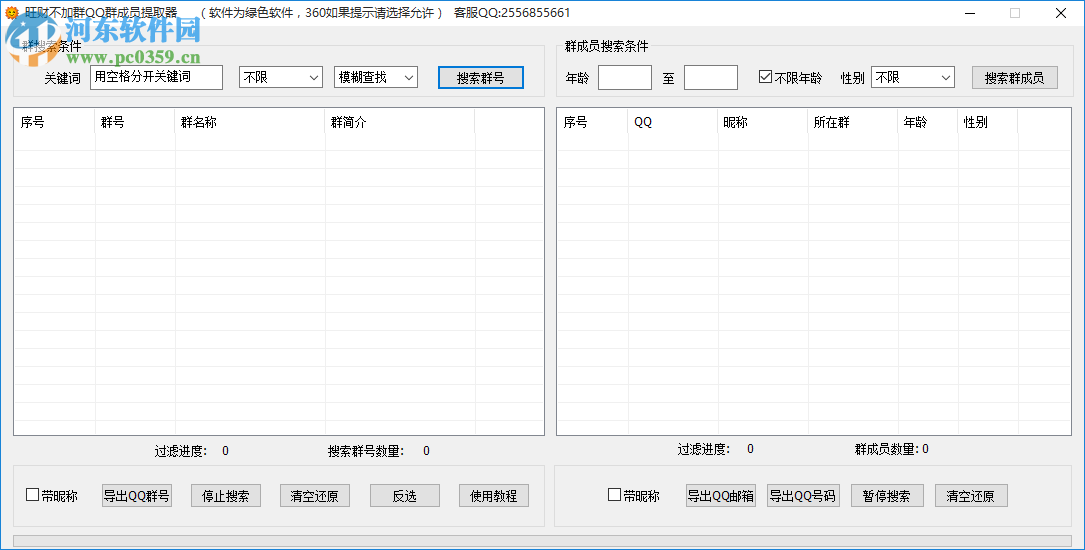Open the 性别 dropdown
This screenshot has width=1085, height=550.
pyautogui.click(x=913, y=77)
